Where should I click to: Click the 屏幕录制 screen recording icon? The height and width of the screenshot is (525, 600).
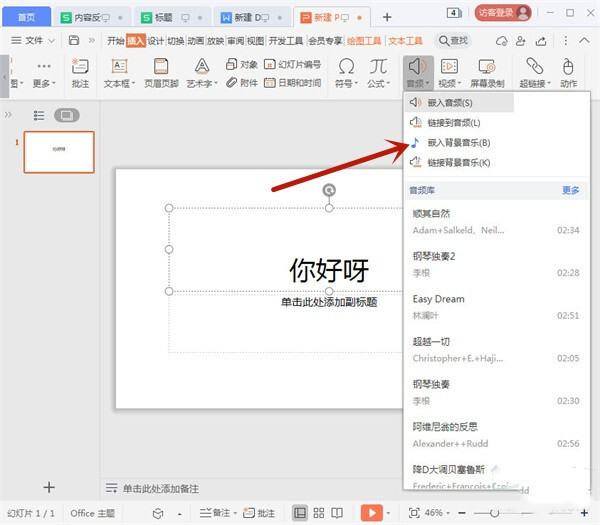click(x=488, y=66)
